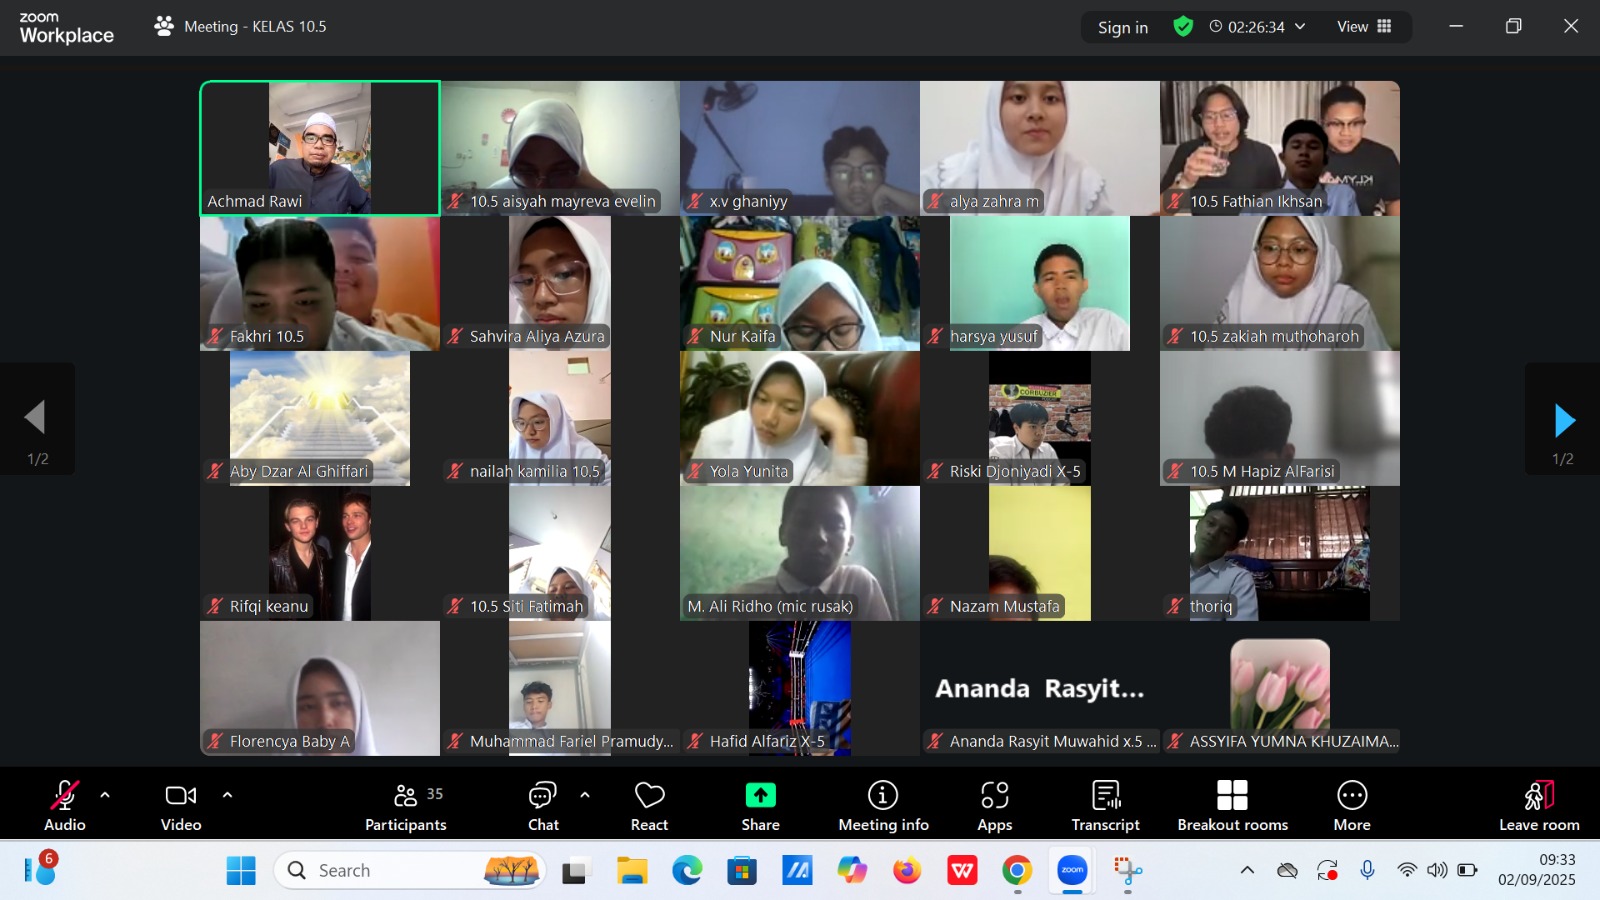The height and width of the screenshot is (900, 1600).
Task: Expand video settings chevron
Action: click(x=227, y=795)
